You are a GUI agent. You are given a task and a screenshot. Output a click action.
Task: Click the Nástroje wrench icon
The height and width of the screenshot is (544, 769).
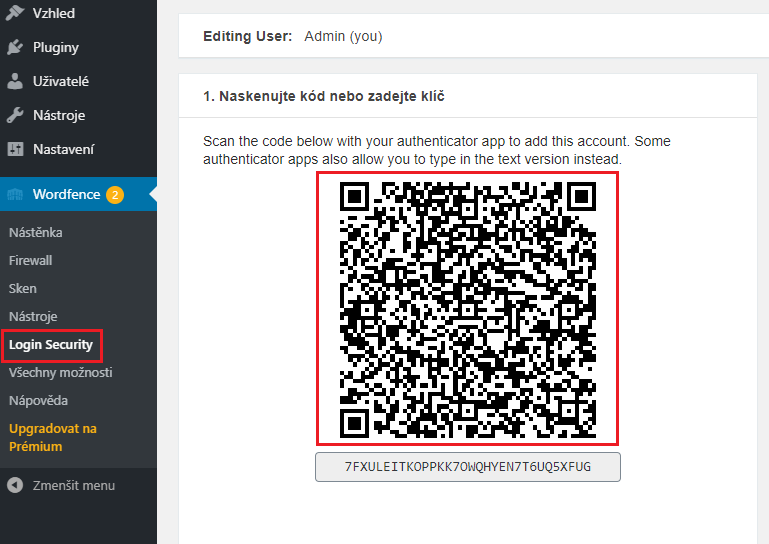click(x=15, y=115)
